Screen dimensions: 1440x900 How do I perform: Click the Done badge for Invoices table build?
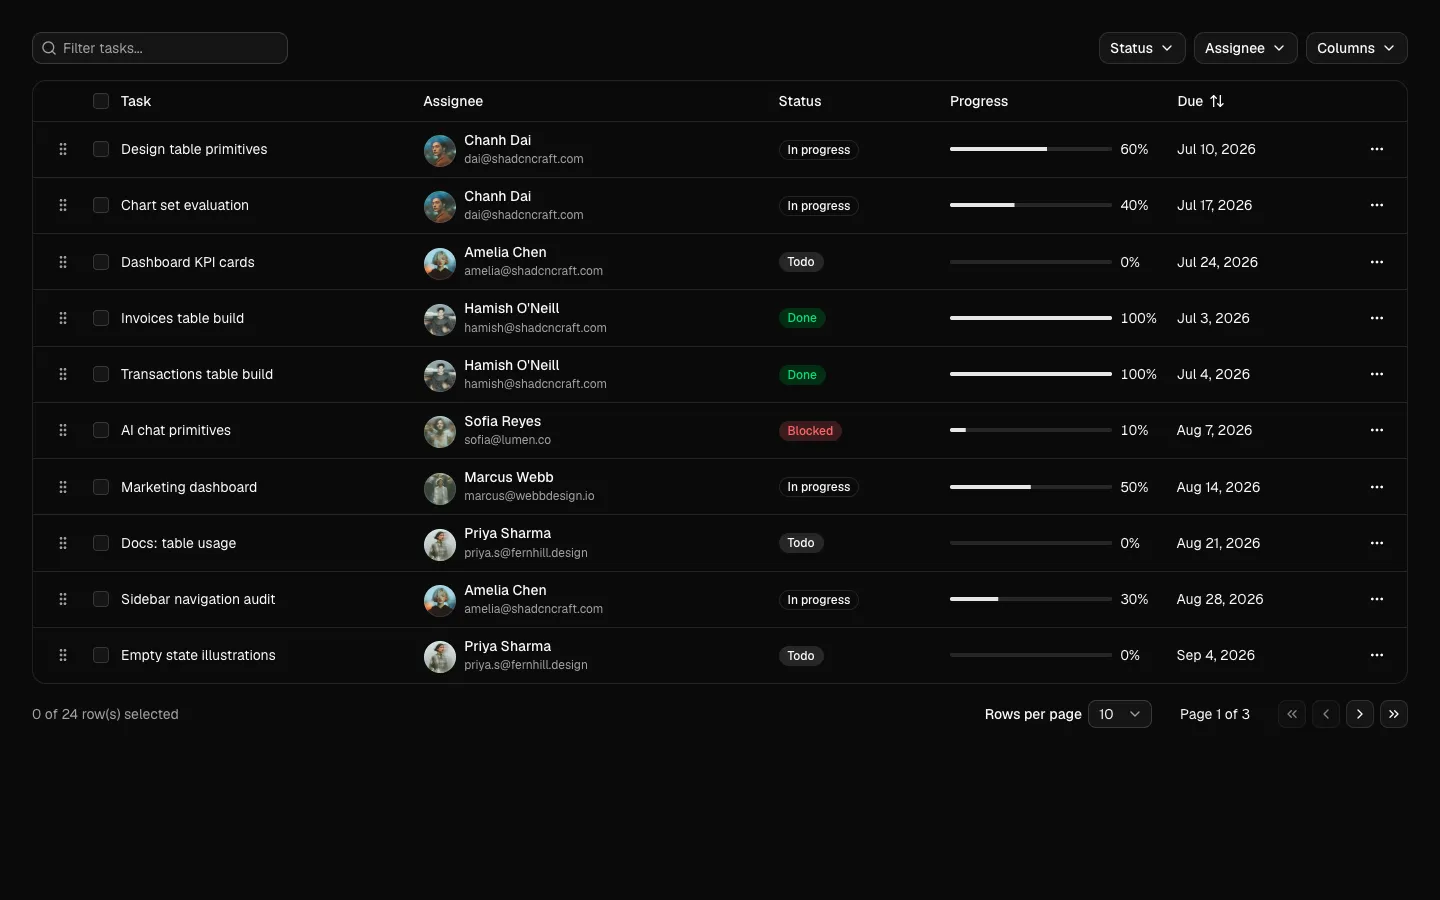pyautogui.click(x=802, y=318)
